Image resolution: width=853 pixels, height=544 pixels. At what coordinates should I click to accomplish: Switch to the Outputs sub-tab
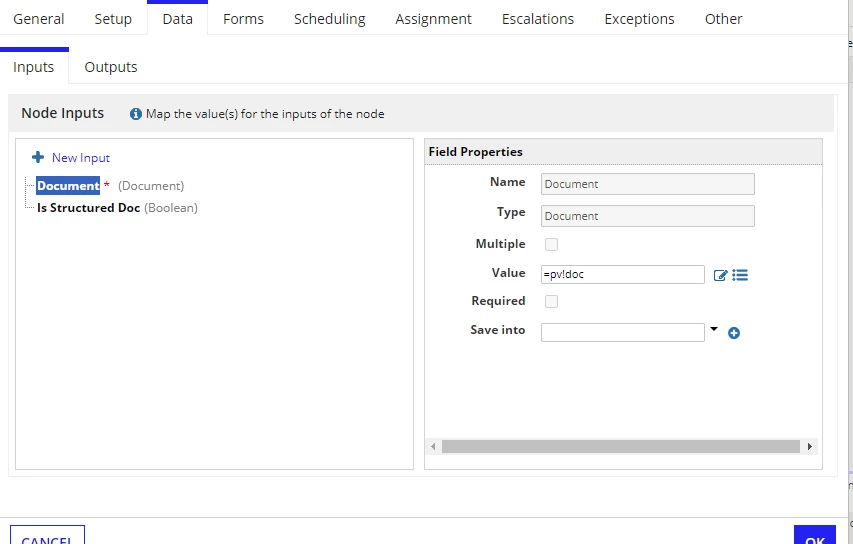click(x=111, y=67)
